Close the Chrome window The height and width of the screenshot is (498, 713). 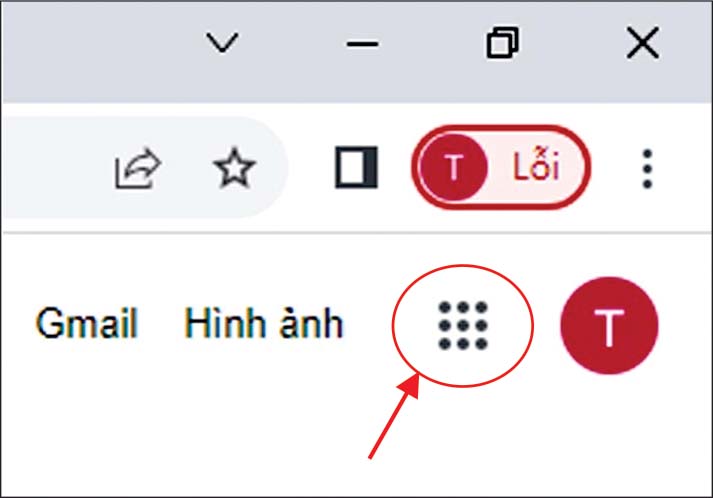(643, 43)
